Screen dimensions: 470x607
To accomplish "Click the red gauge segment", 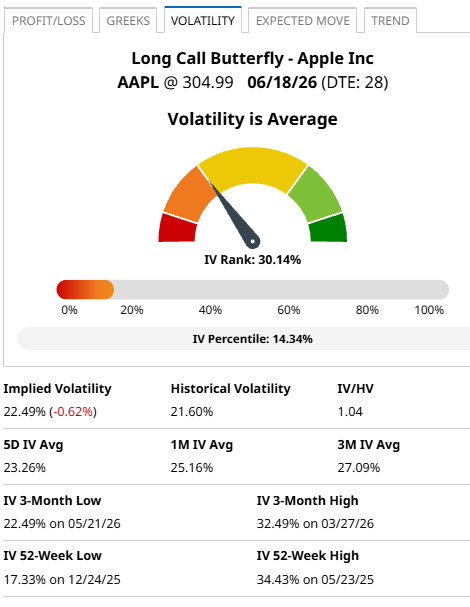I will click(x=177, y=229).
